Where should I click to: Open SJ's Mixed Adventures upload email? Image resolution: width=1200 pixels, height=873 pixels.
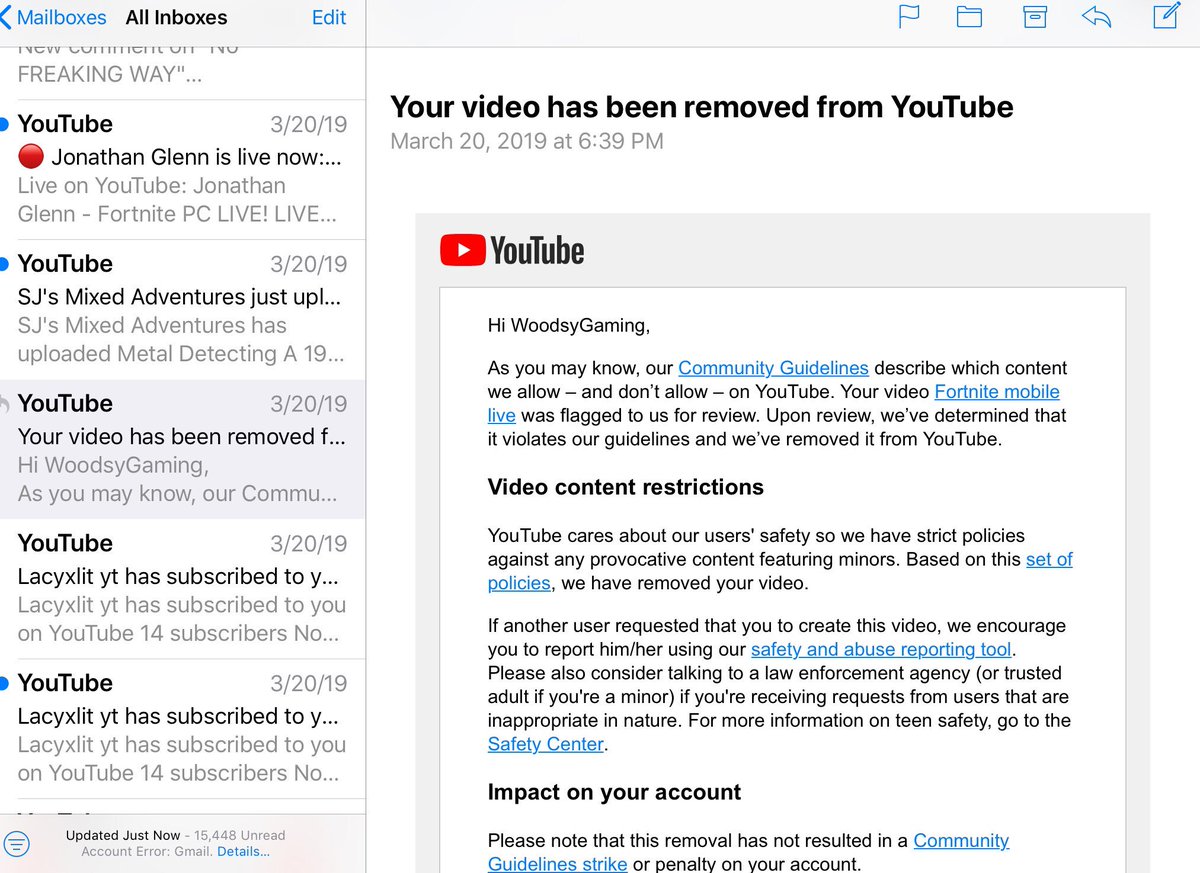[182, 309]
